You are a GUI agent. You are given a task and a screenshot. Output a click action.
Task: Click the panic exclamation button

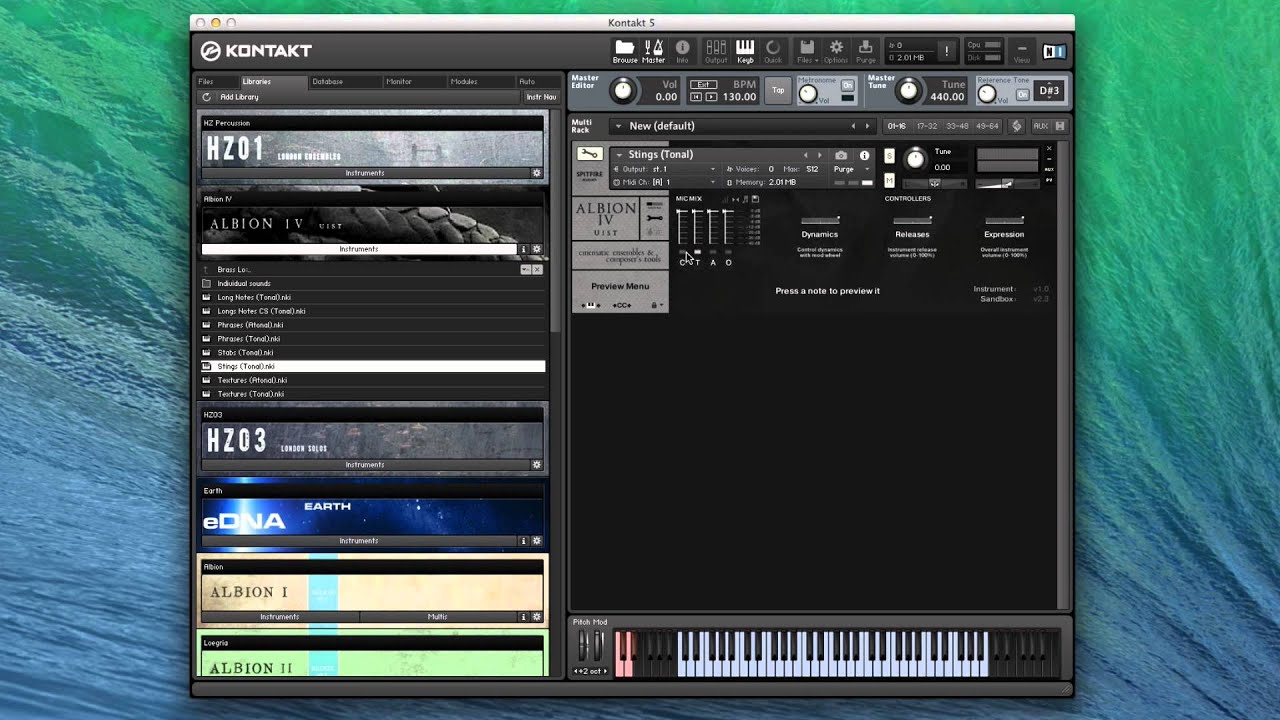click(946, 51)
